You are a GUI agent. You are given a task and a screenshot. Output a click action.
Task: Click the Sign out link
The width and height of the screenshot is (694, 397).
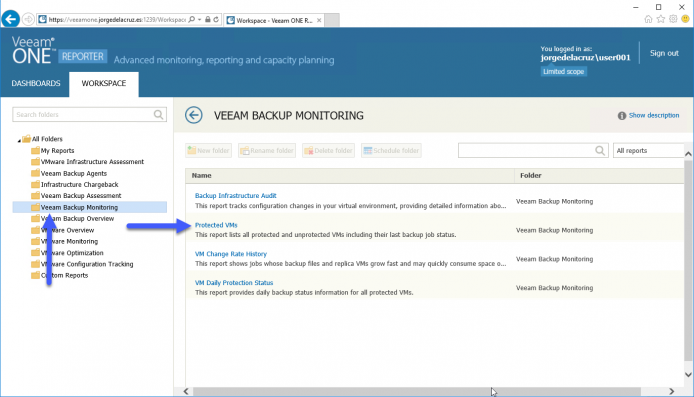(664, 53)
